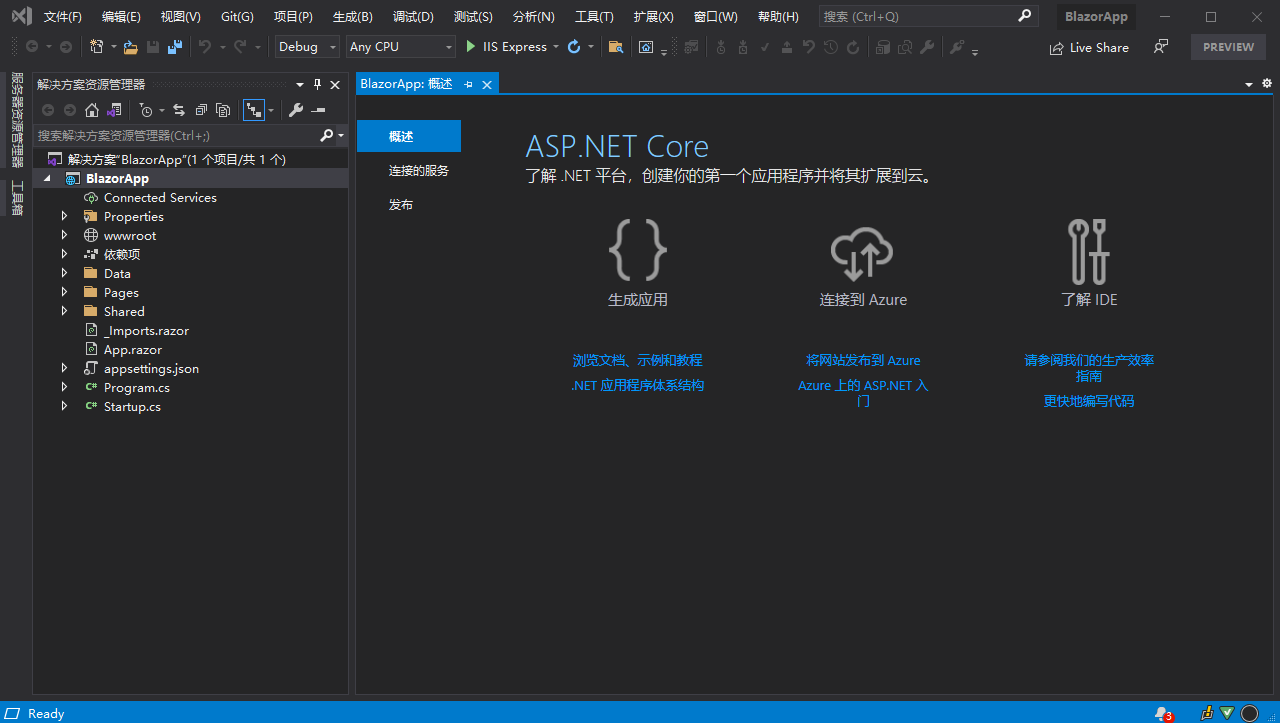Open the 将网站发布到 Azure link

point(863,360)
